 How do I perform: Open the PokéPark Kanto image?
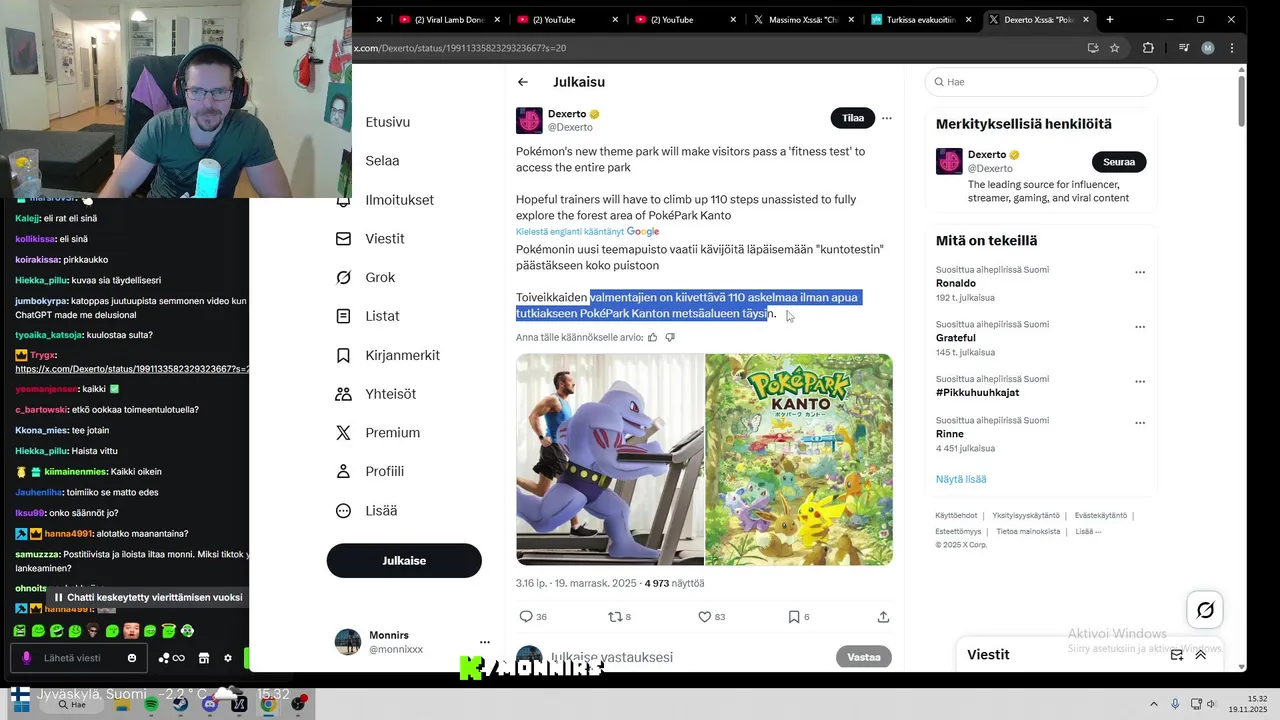pyautogui.click(x=799, y=459)
